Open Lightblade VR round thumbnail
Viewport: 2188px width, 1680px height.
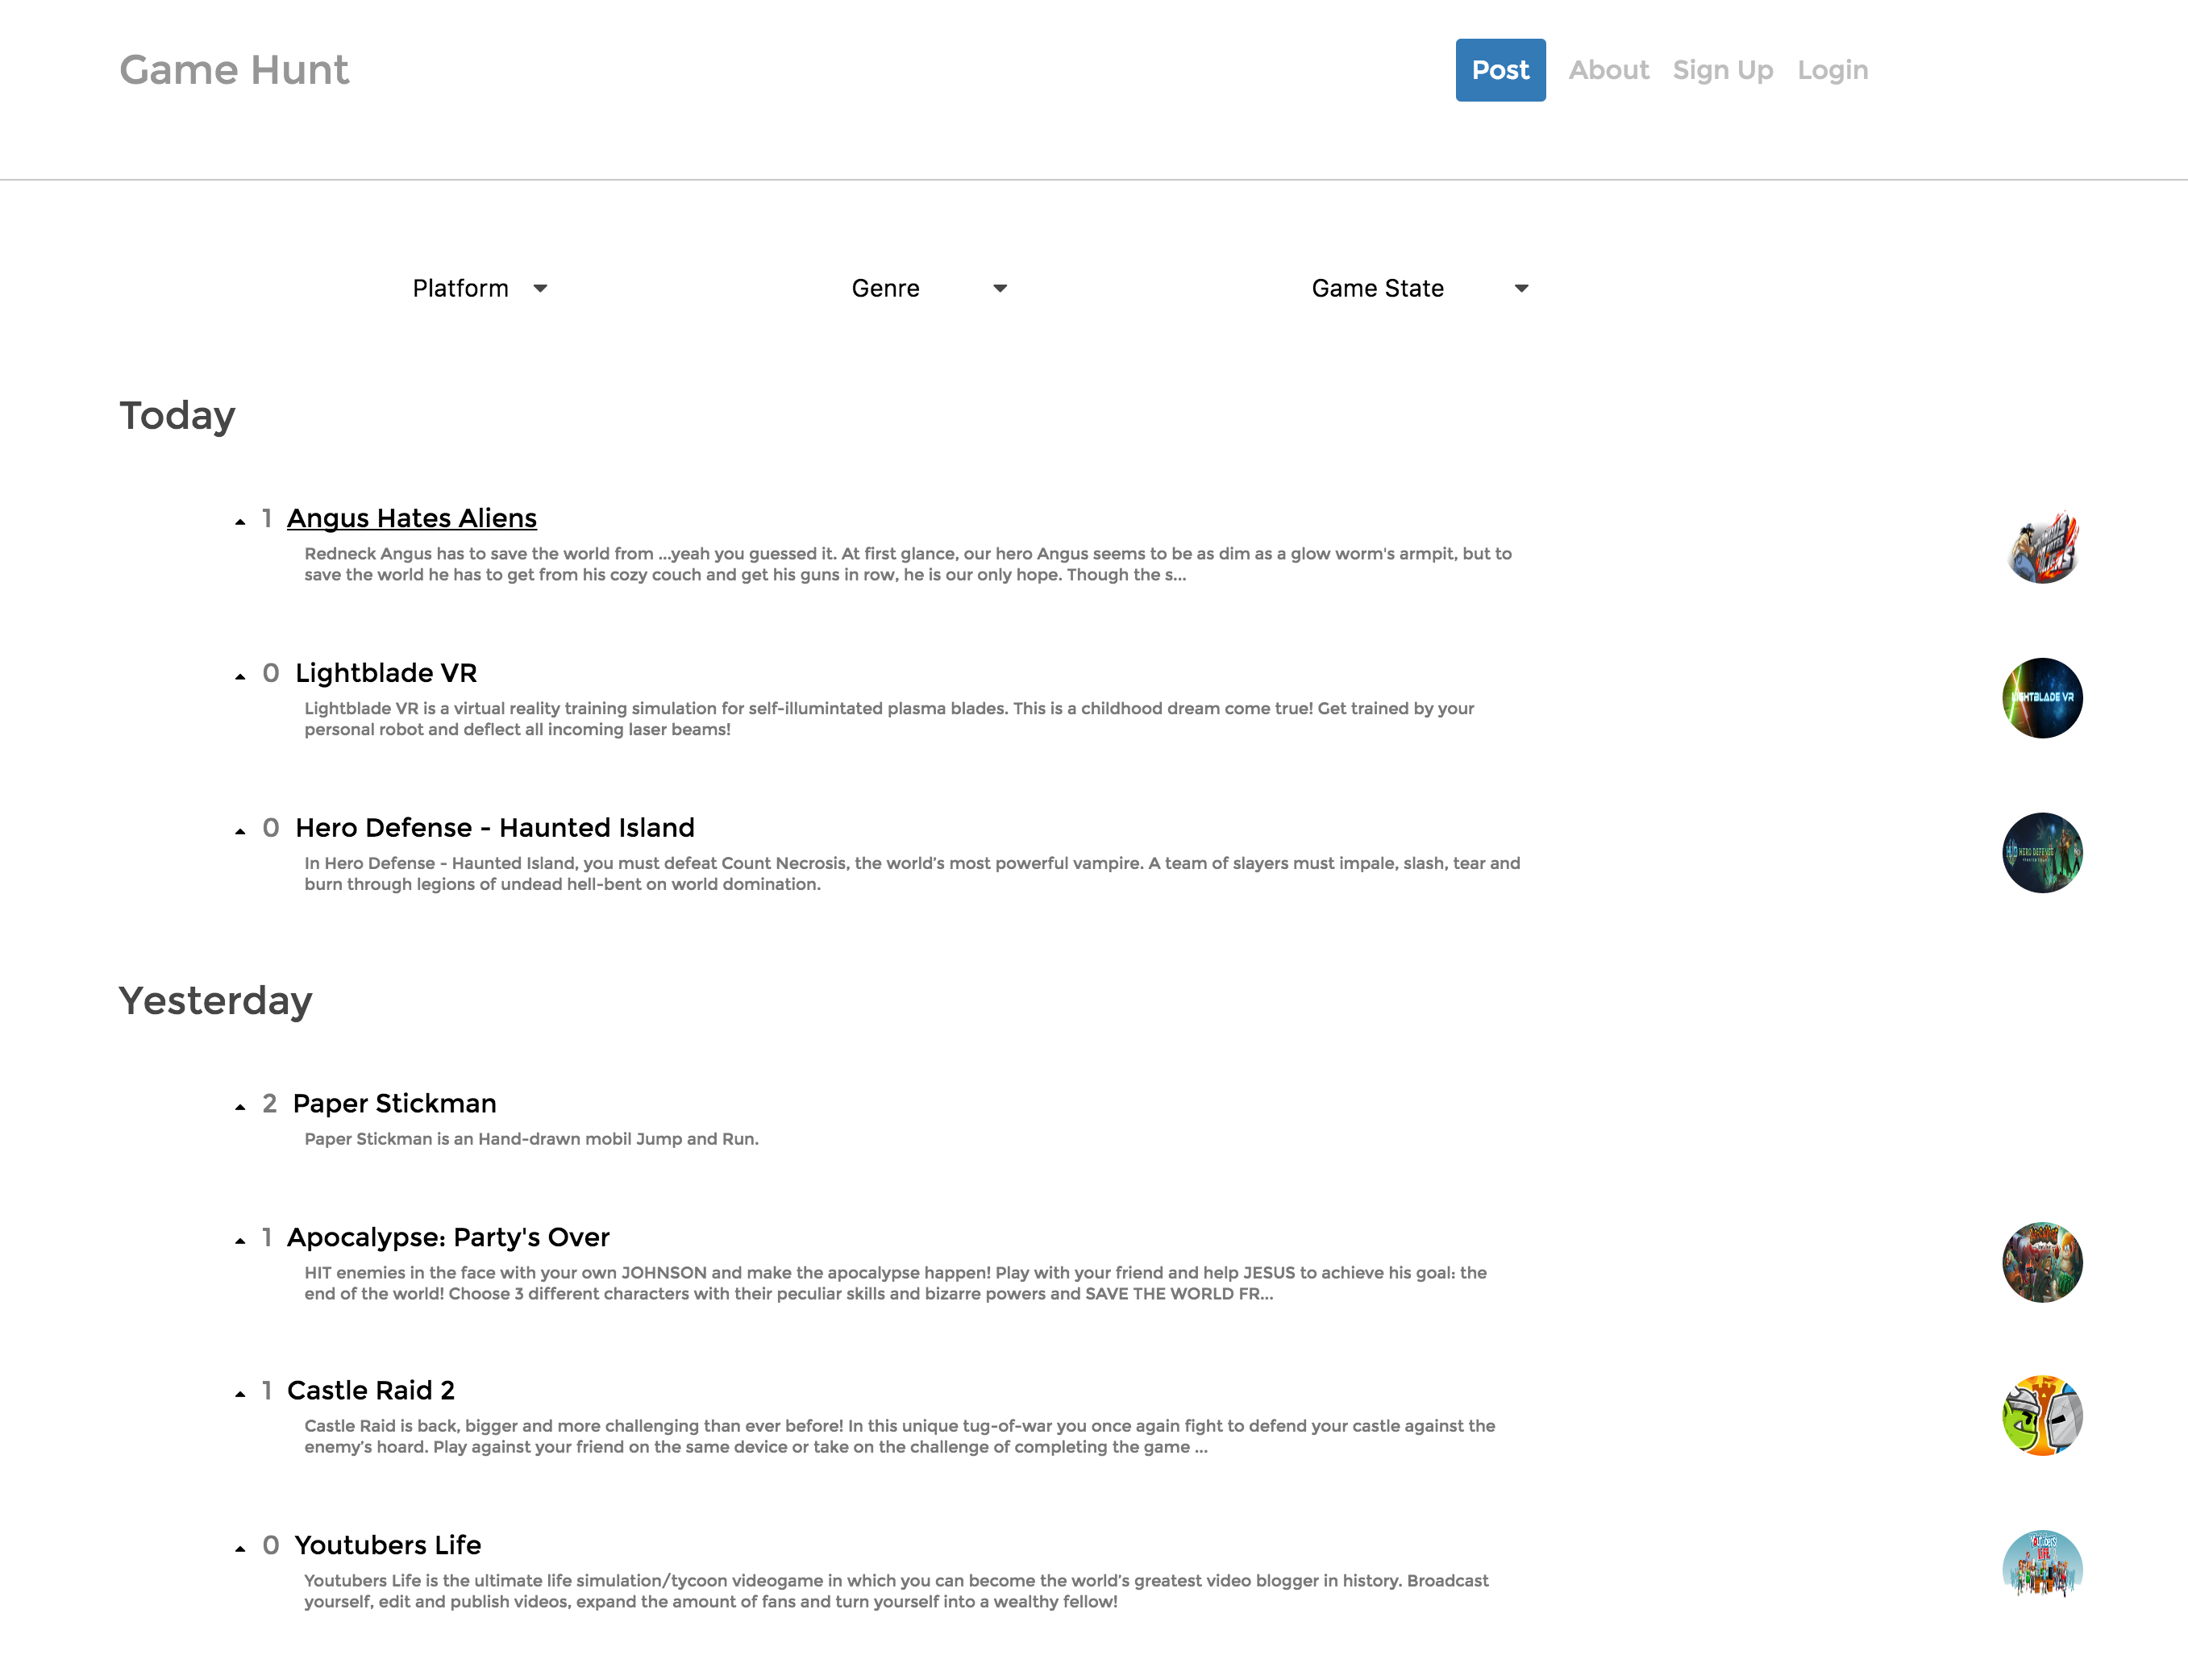[2041, 698]
